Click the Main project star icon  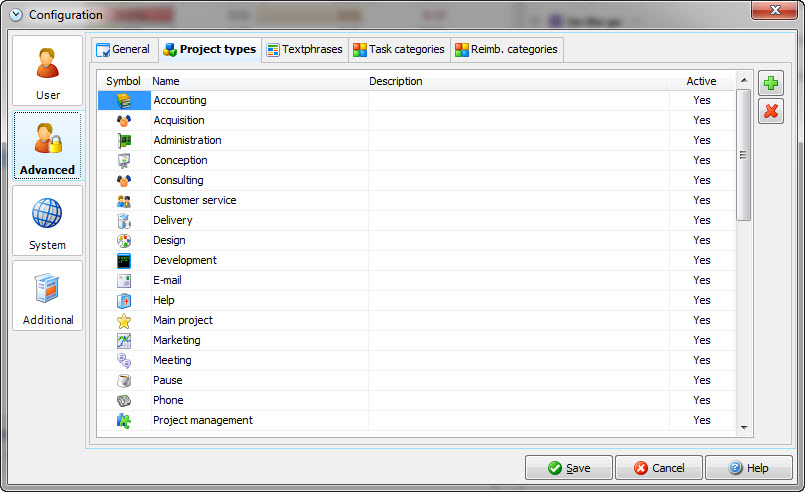(124, 321)
